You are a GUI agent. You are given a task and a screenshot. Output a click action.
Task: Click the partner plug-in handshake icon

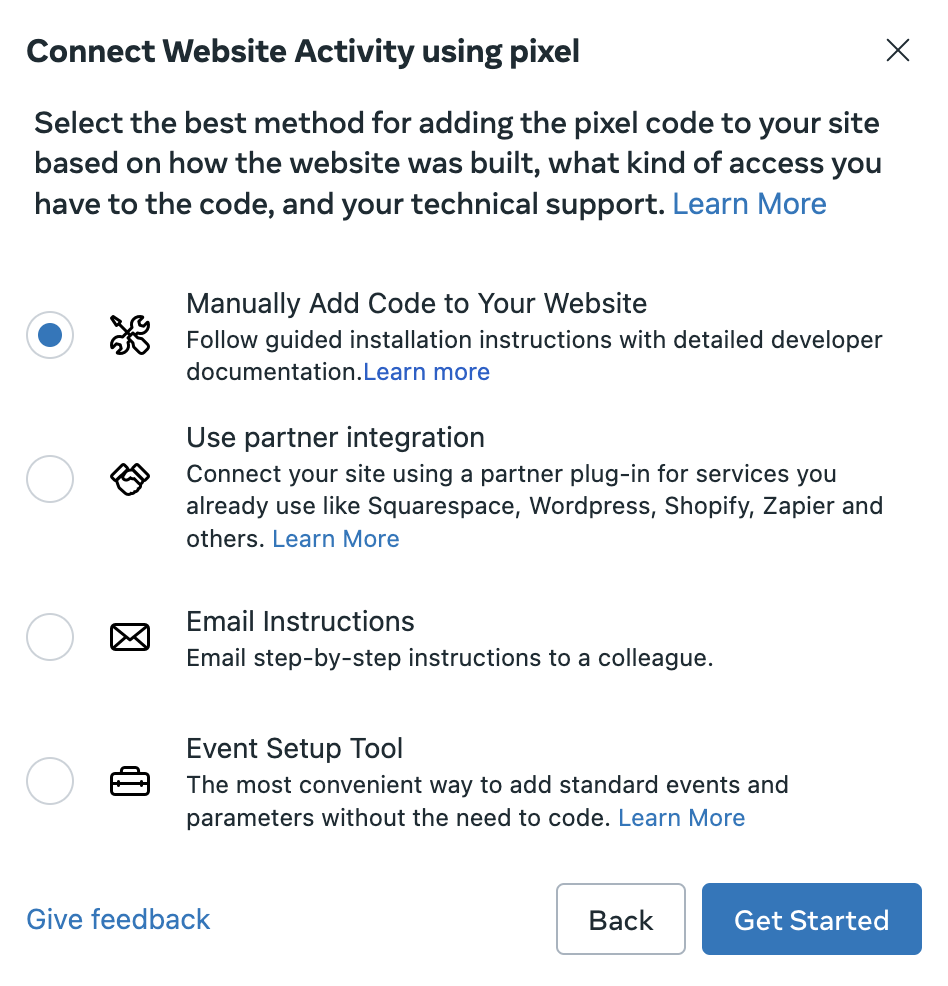pyautogui.click(x=130, y=479)
